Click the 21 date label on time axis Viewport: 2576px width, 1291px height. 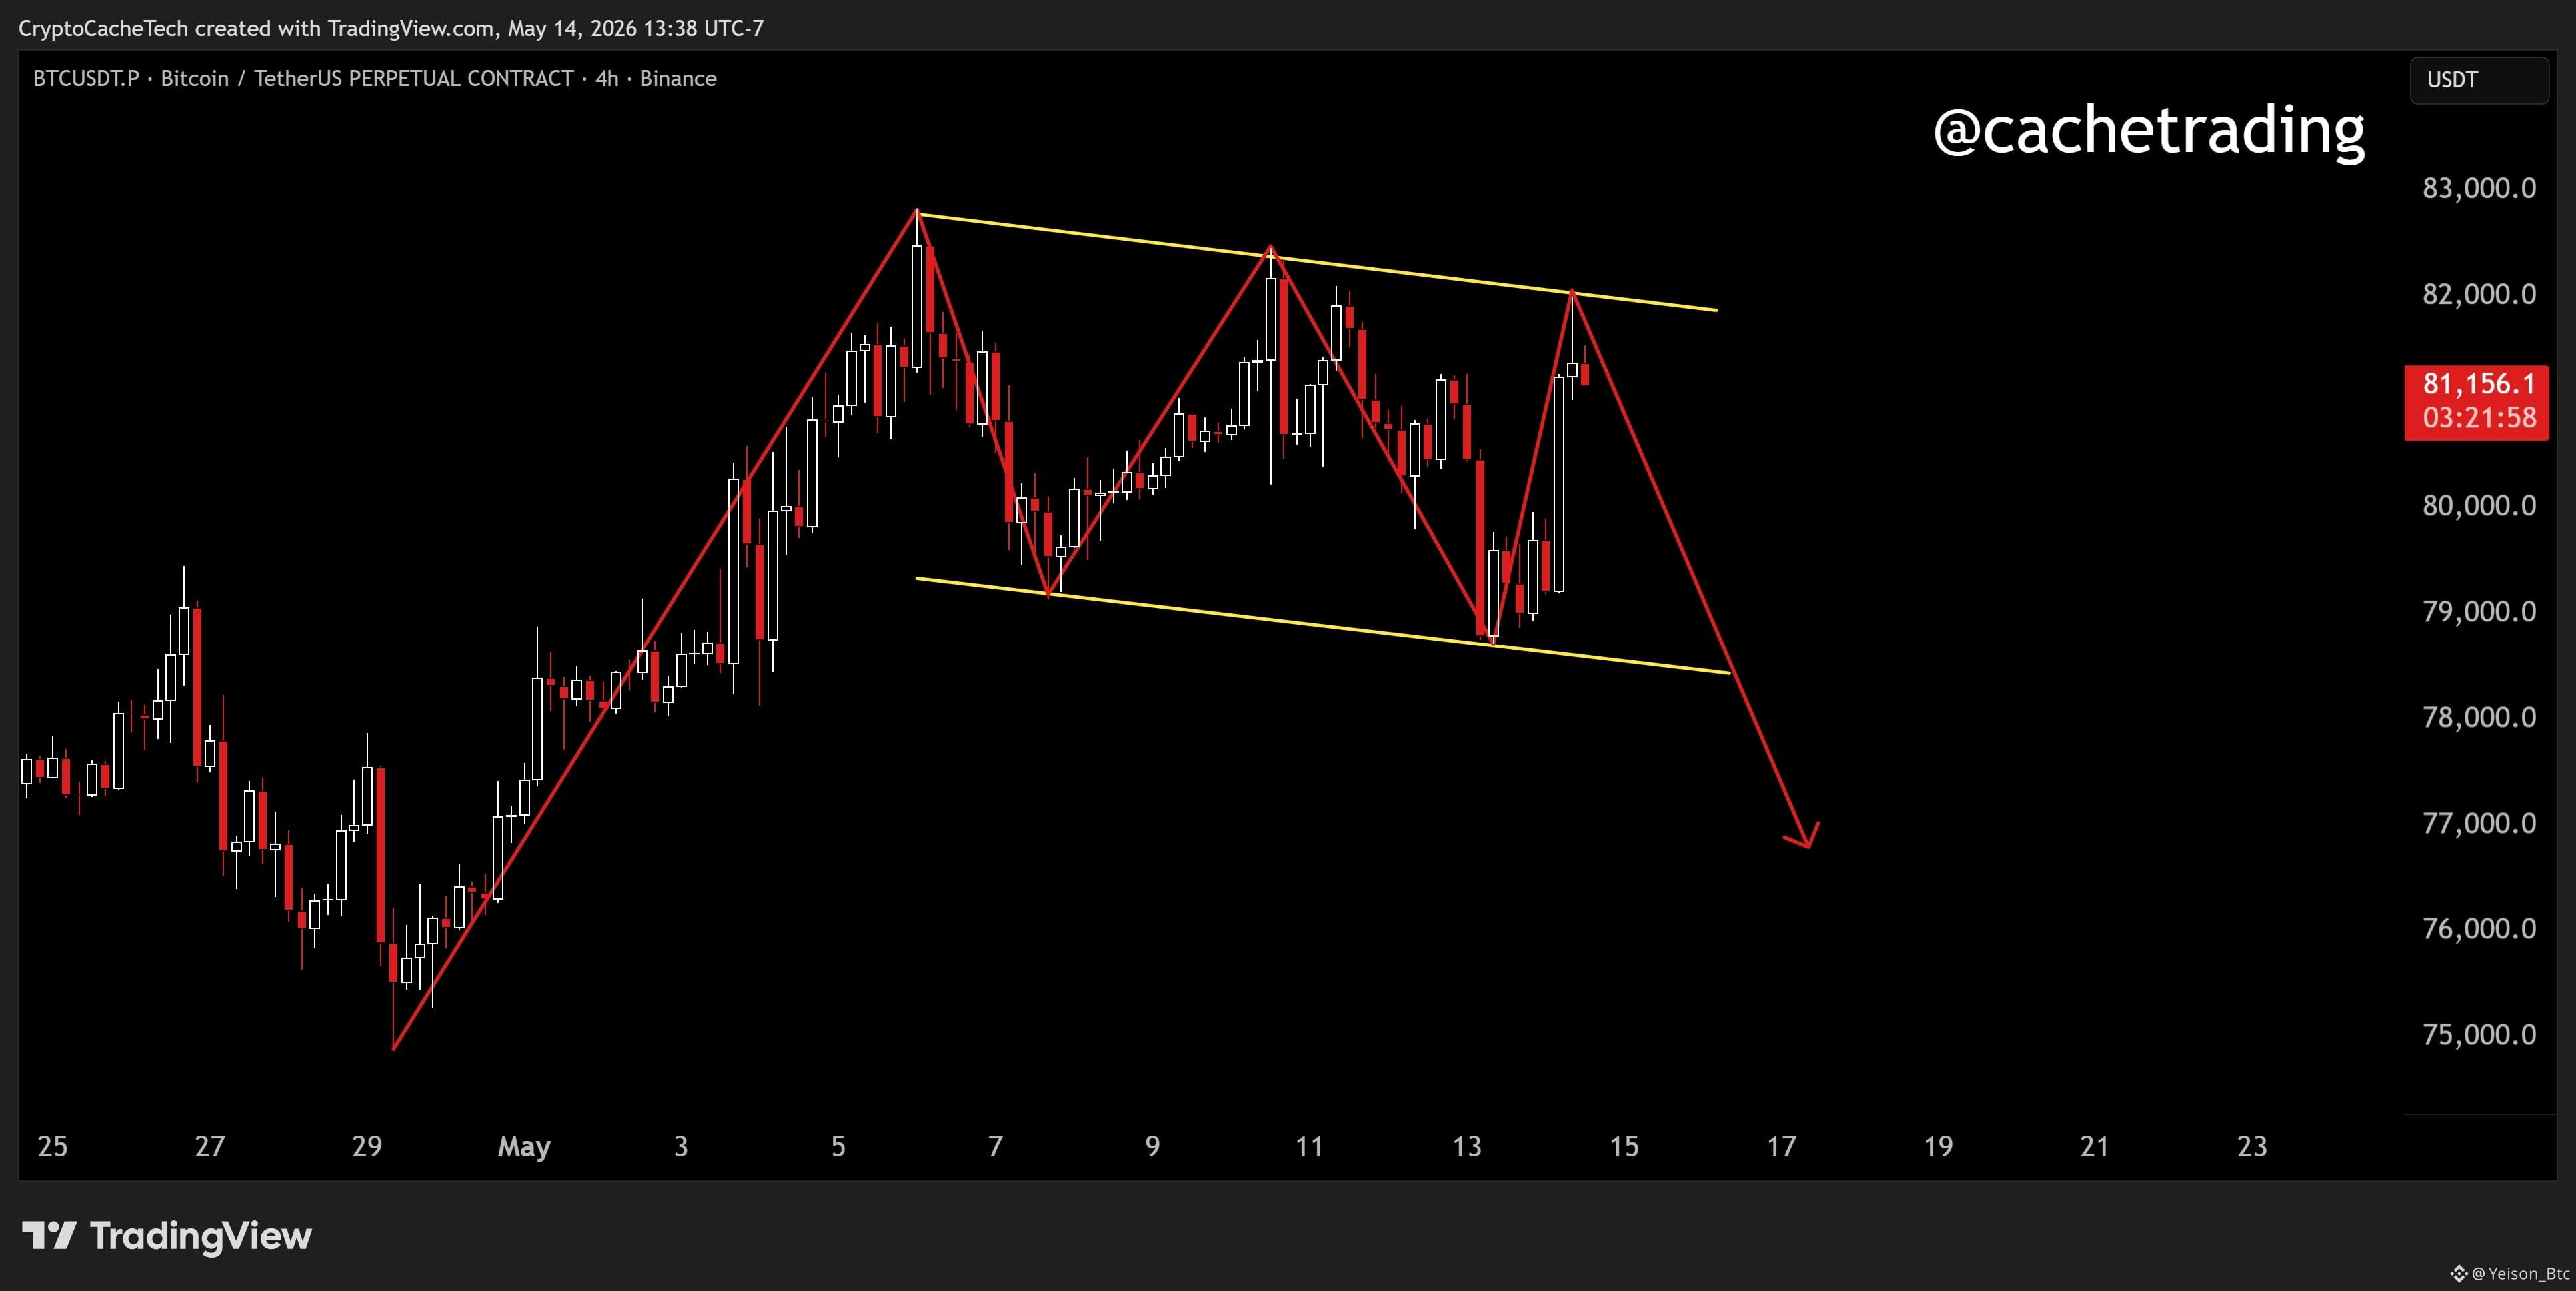click(x=2095, y=1146)
